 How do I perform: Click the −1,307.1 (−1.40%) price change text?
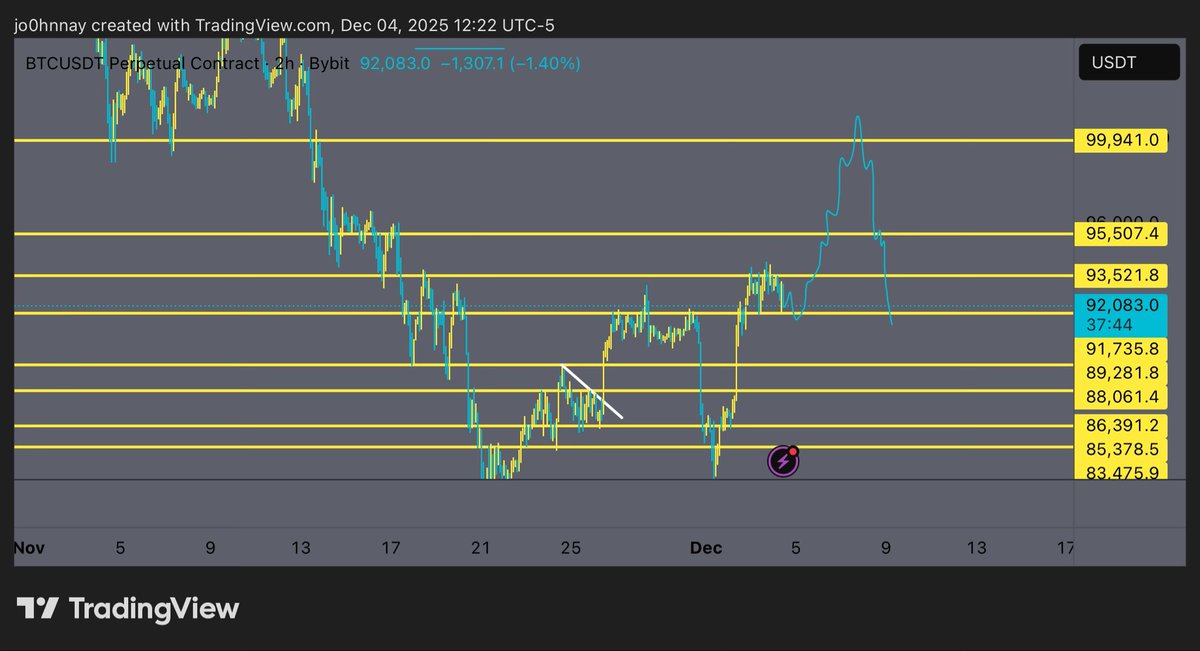[511, 63]
